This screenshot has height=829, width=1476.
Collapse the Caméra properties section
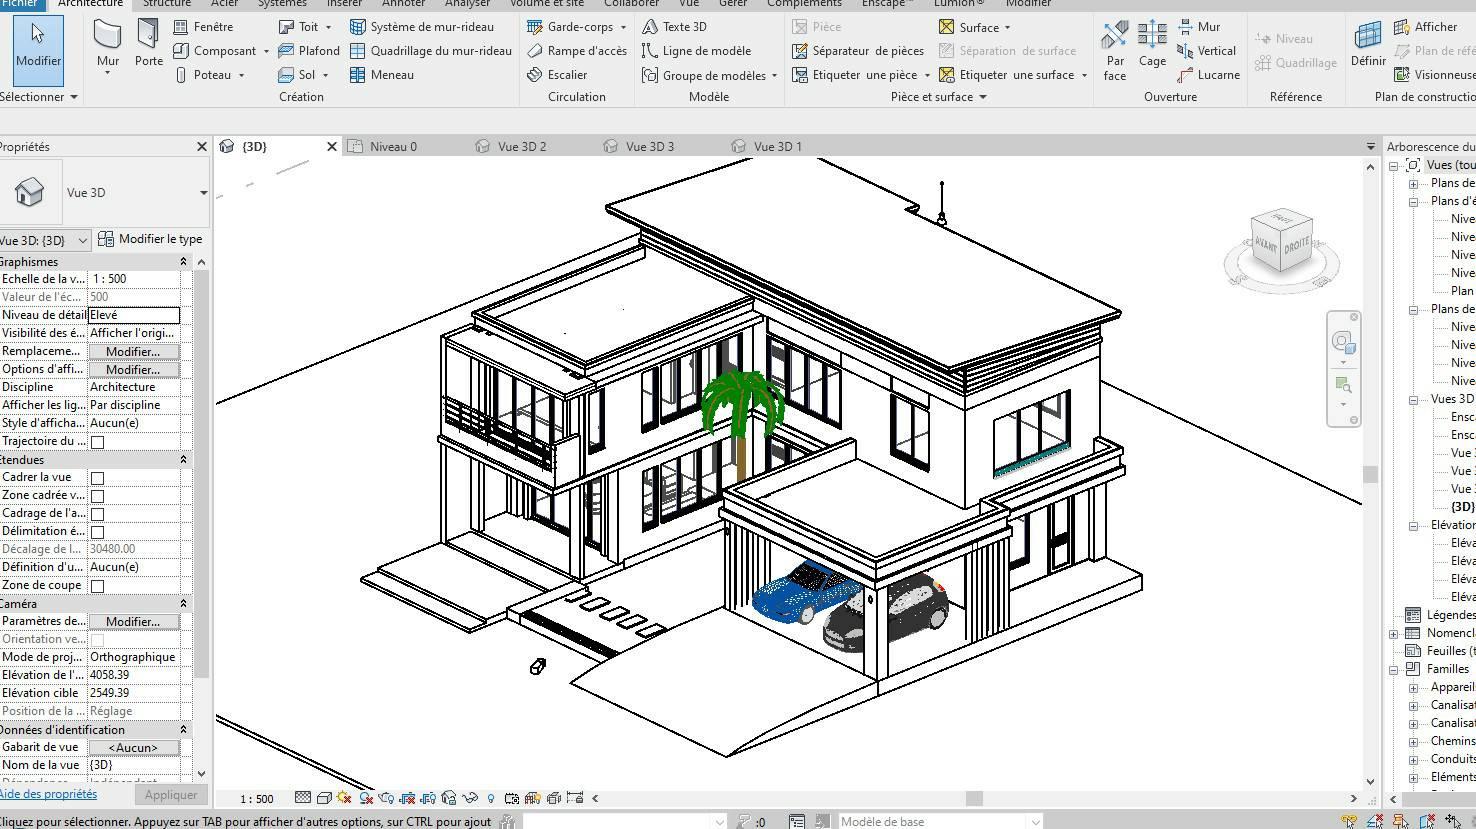[x=183, y=604]
